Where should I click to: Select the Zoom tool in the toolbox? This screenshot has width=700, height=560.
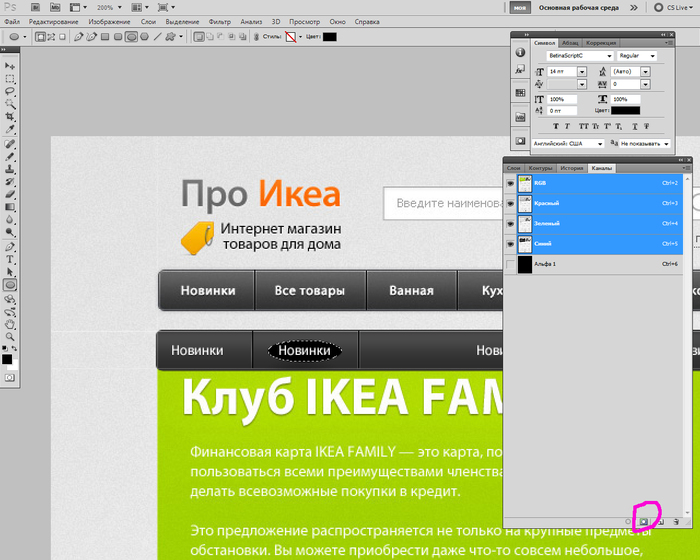(10, 337)
